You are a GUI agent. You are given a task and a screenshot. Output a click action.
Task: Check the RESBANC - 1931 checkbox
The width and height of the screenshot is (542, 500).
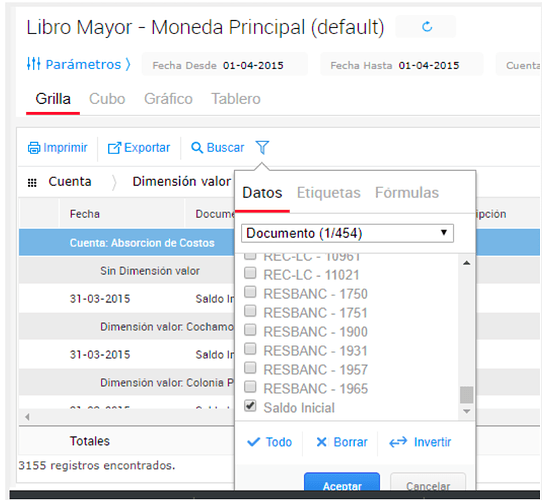[250, 349]
